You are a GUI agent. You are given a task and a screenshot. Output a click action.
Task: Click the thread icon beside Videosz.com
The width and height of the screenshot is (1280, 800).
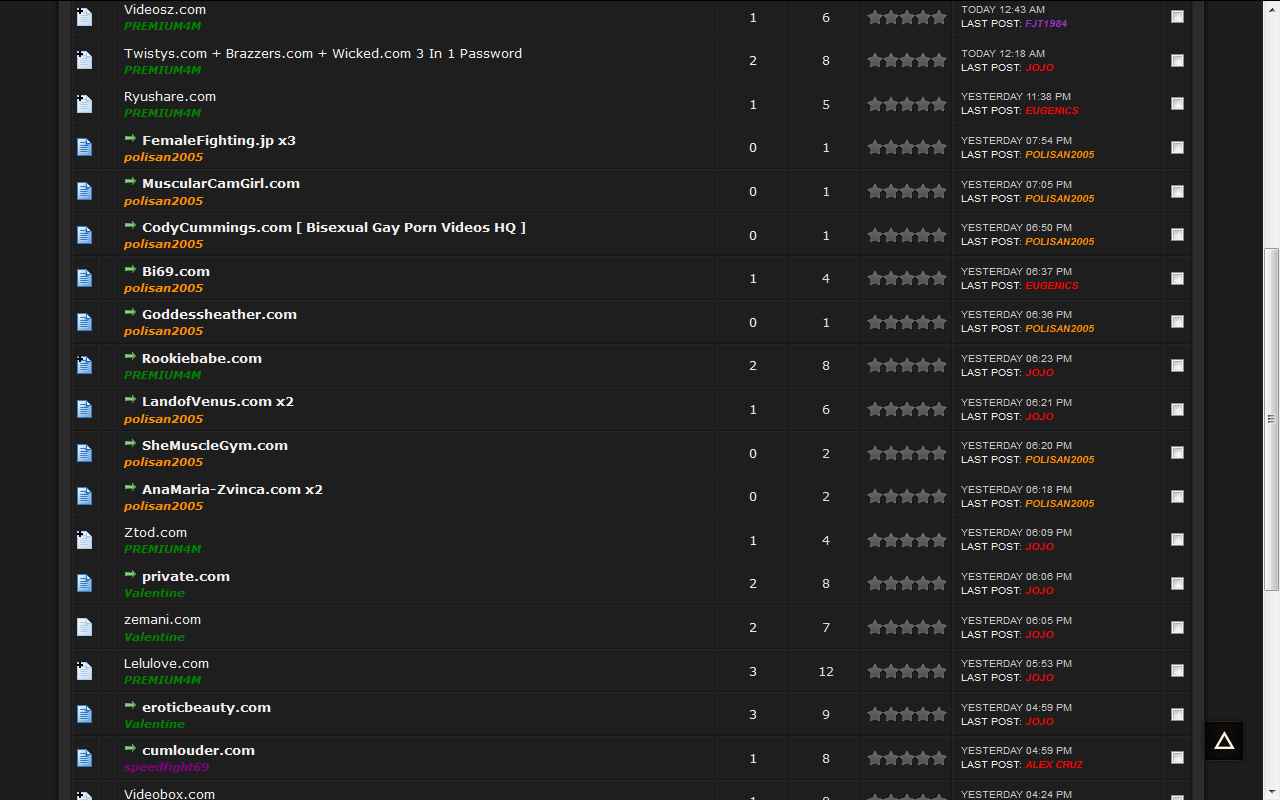point(84,17)
